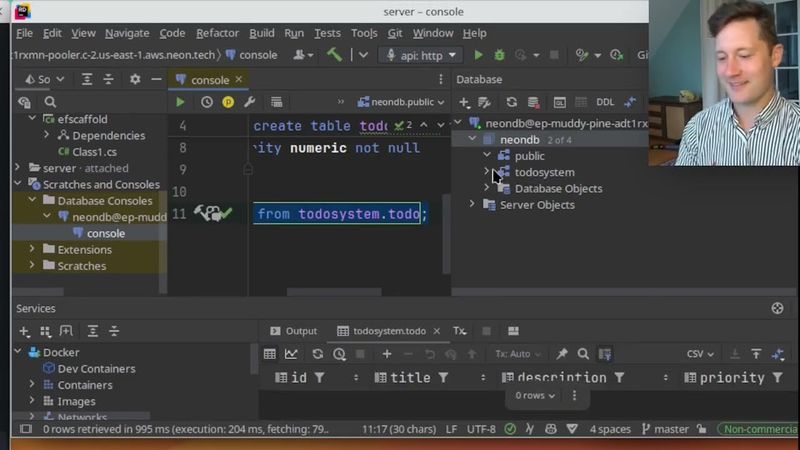Click the editor horizontal scrollbar

tap(334, 292)
